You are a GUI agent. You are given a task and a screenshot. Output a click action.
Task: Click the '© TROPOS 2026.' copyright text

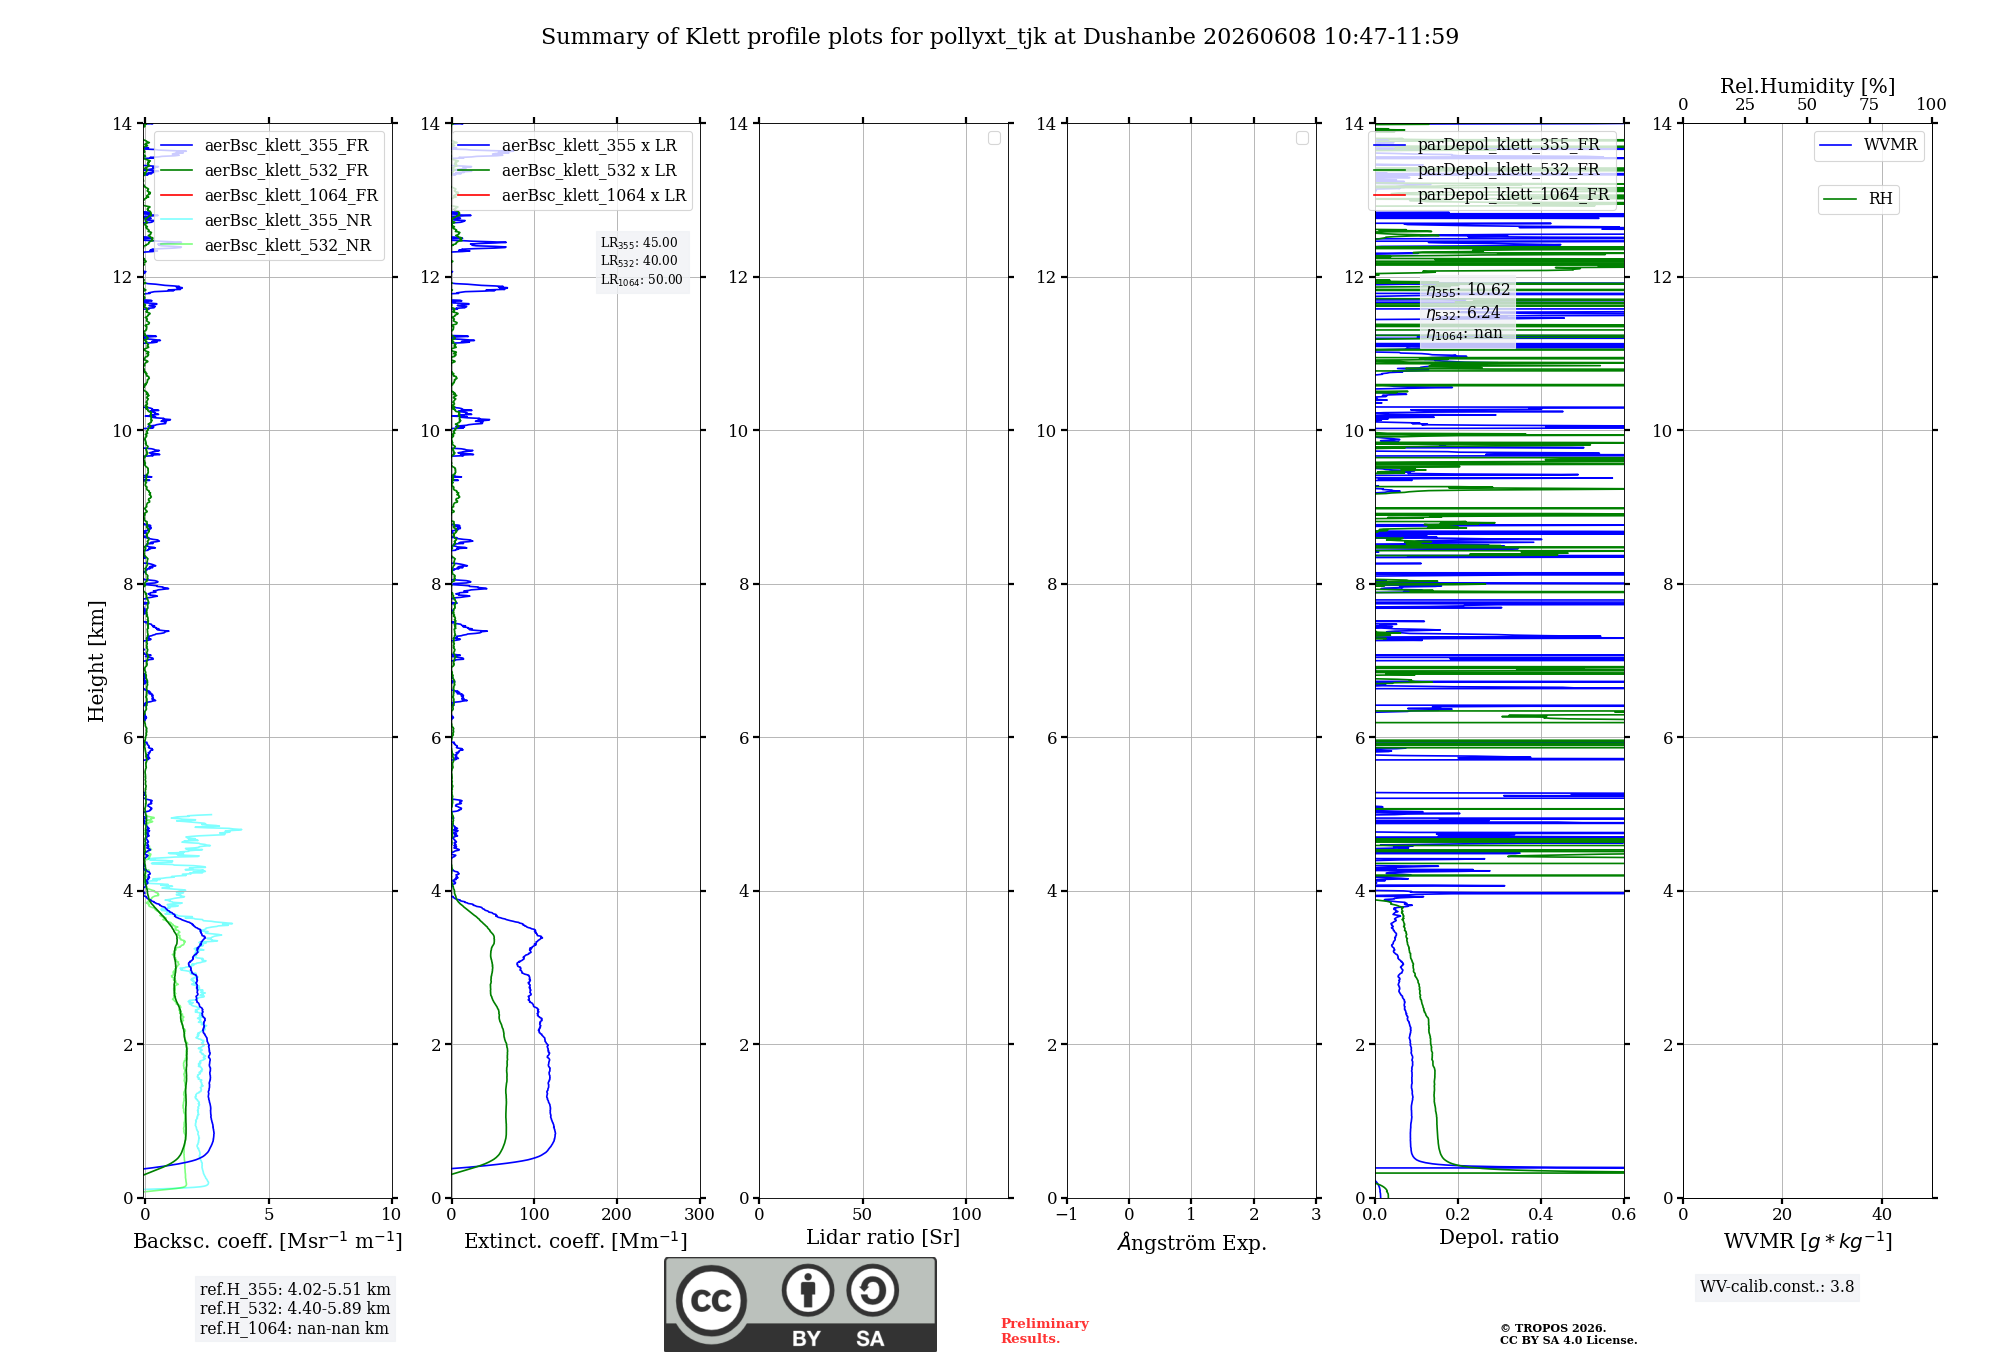tap(1553, 1329)
